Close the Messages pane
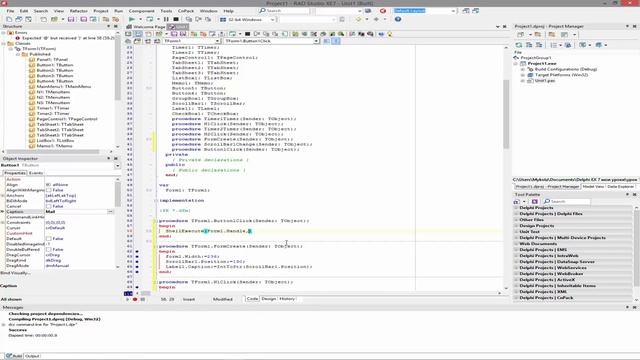 (x=634, y=307)
